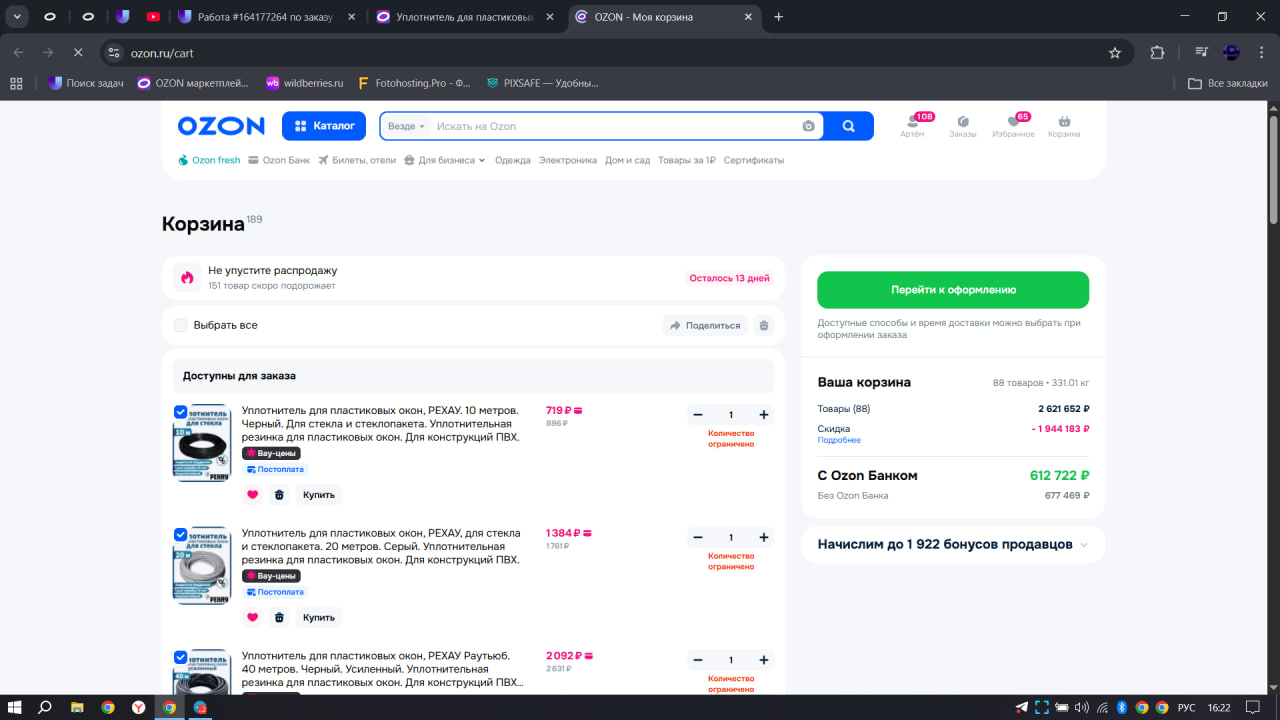Image resolution: width=1280 pixels, height=720 pixels.
Task: Uncheck the Раутьюб 40 метров item checkbox
Action: (x=180, y=657)
